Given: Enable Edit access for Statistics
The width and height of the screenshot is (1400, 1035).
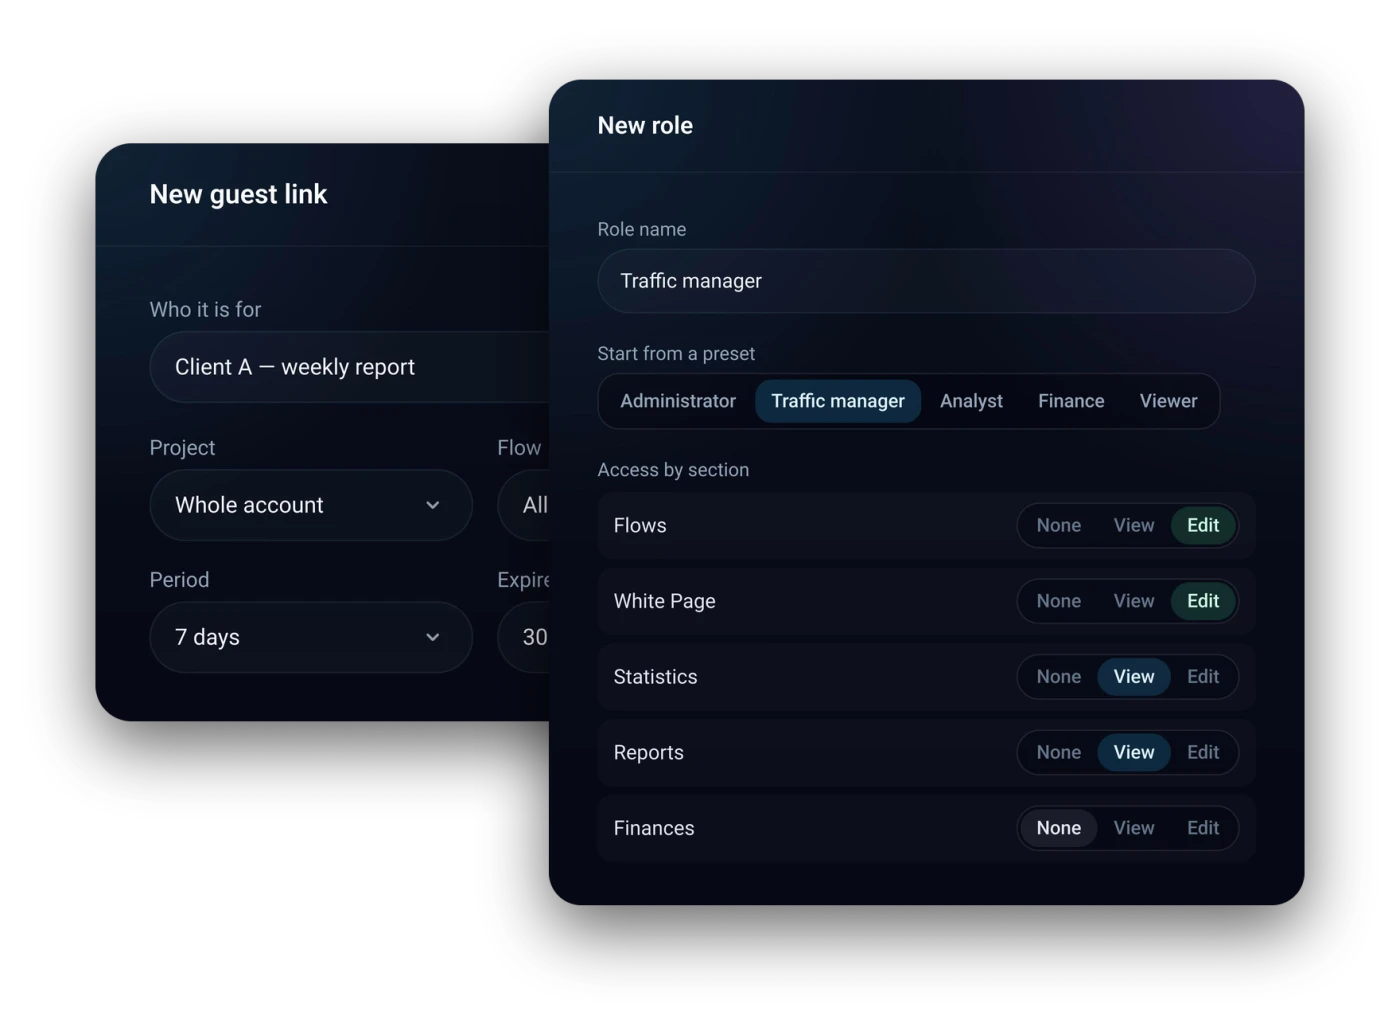Looking at the screenshot, I should (x=1203, y=677).
